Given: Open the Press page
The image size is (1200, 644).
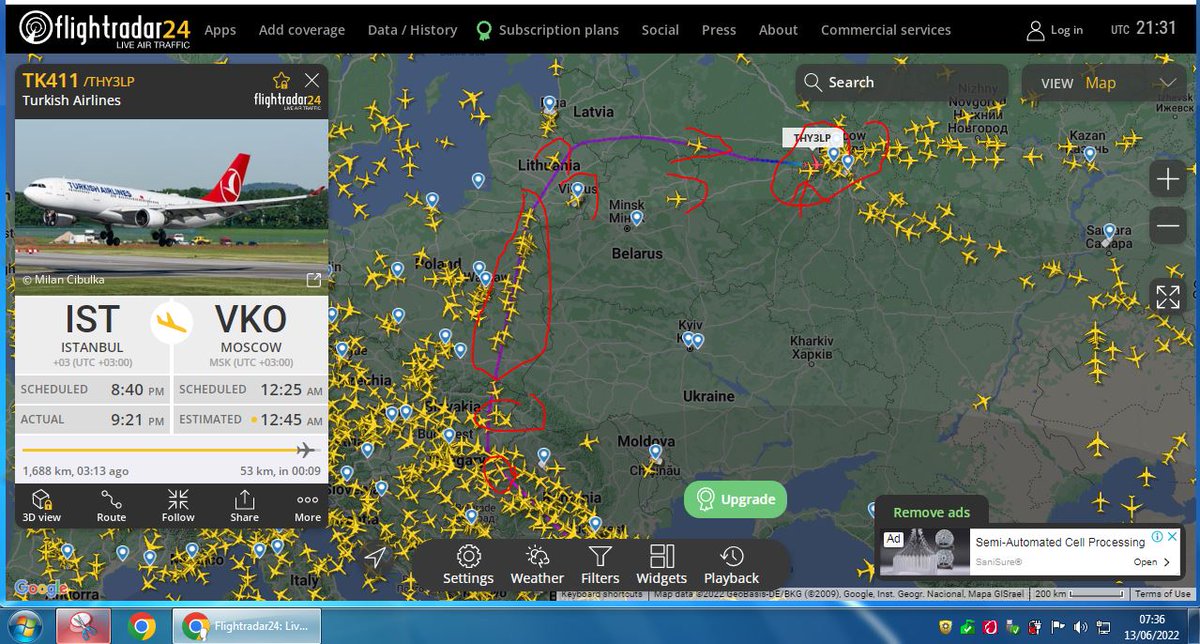Looking at the screenshot, I should pyautogui.click(x=719, y=30).
